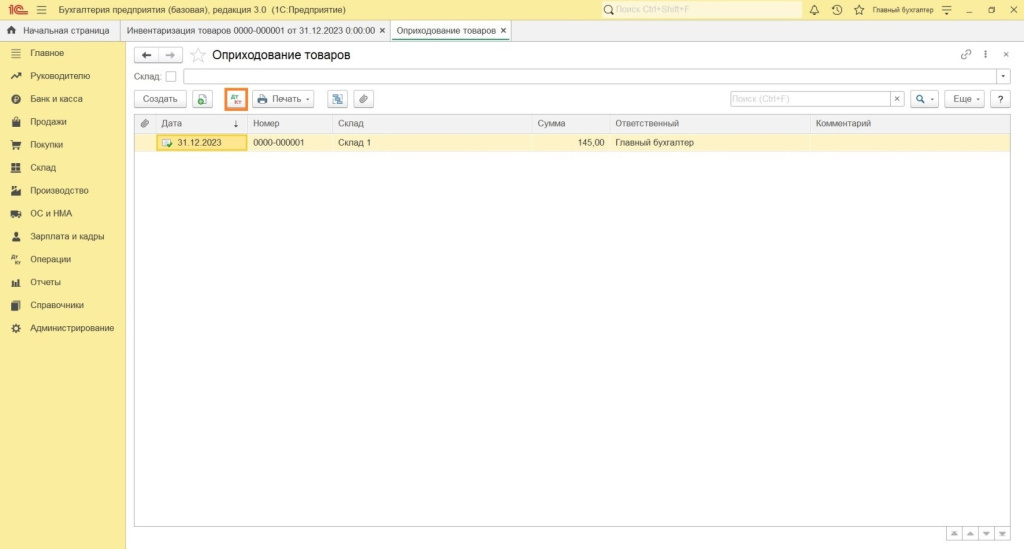Add Оприходование товаров to favorites star
Image resolution: width=1024 pixels, height=549 pixels.
[198, 55]
